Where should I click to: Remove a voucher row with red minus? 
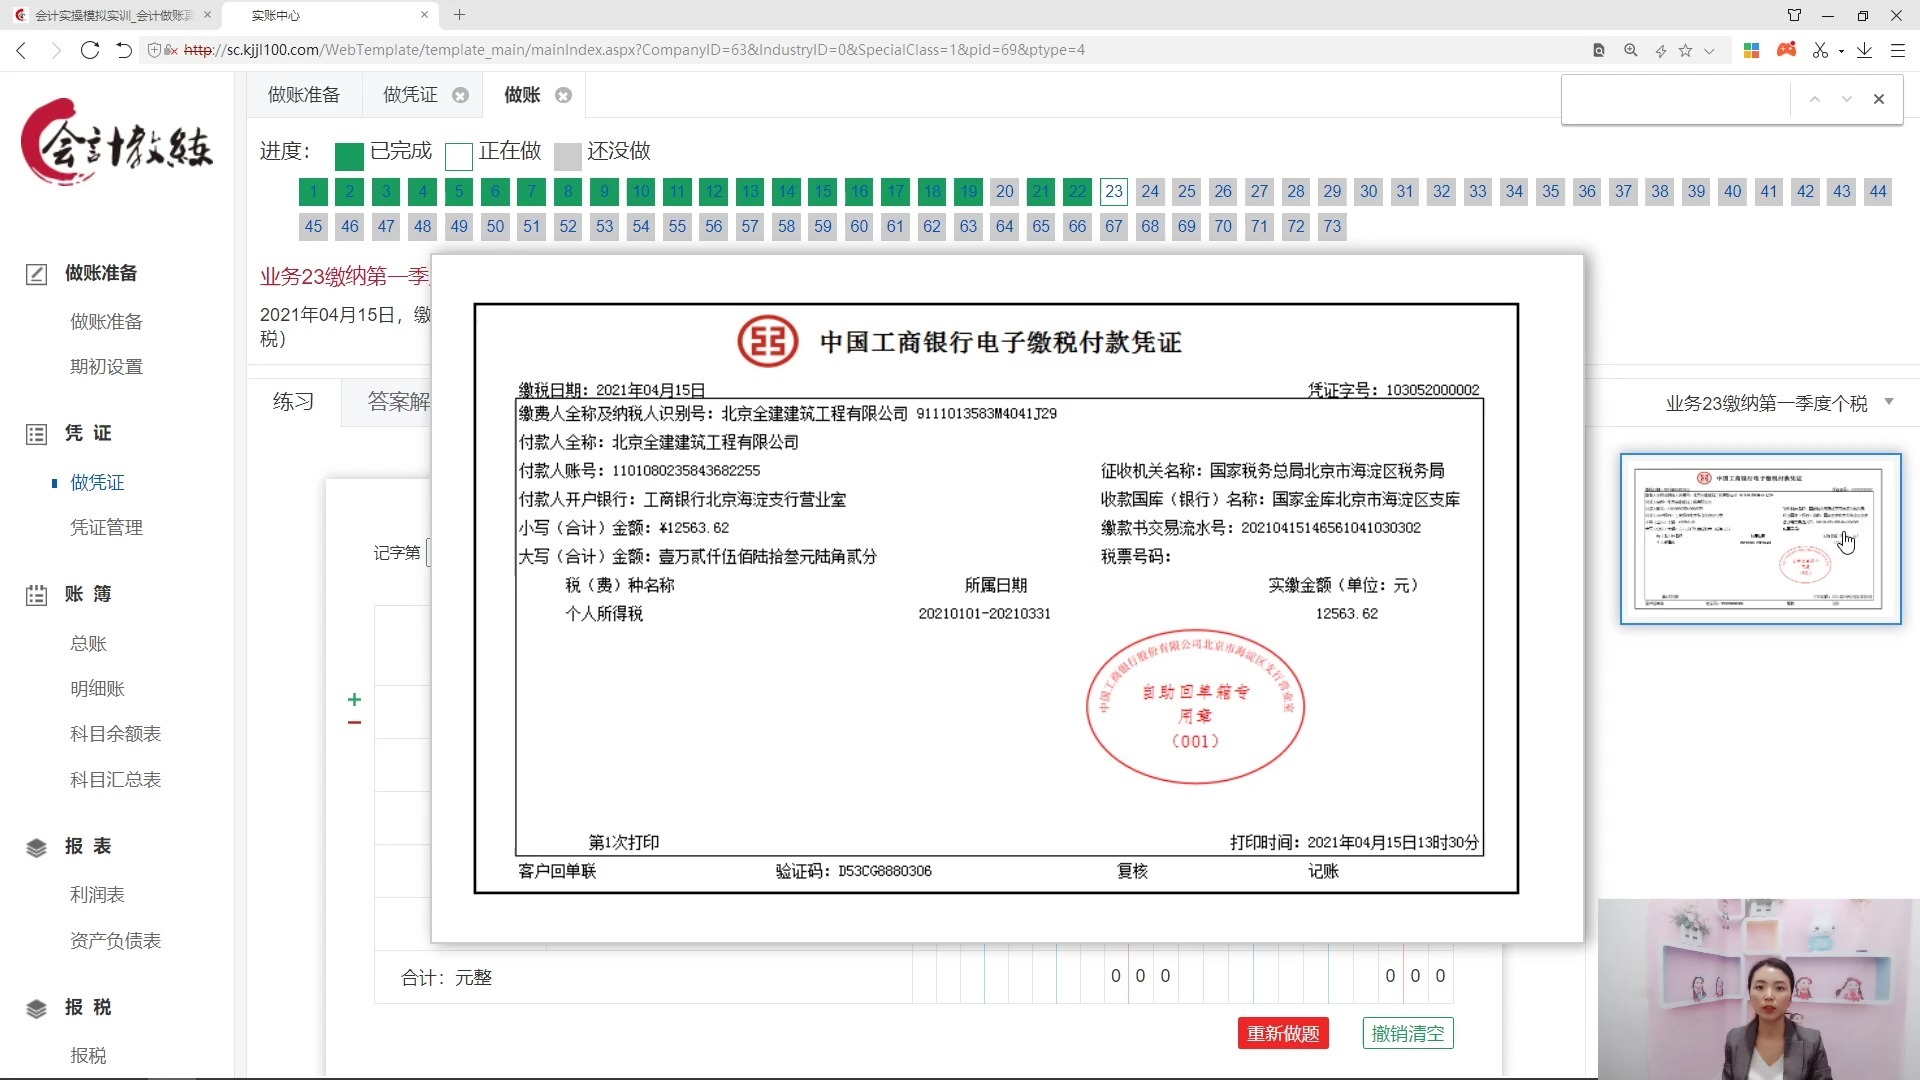click(354, 723)
